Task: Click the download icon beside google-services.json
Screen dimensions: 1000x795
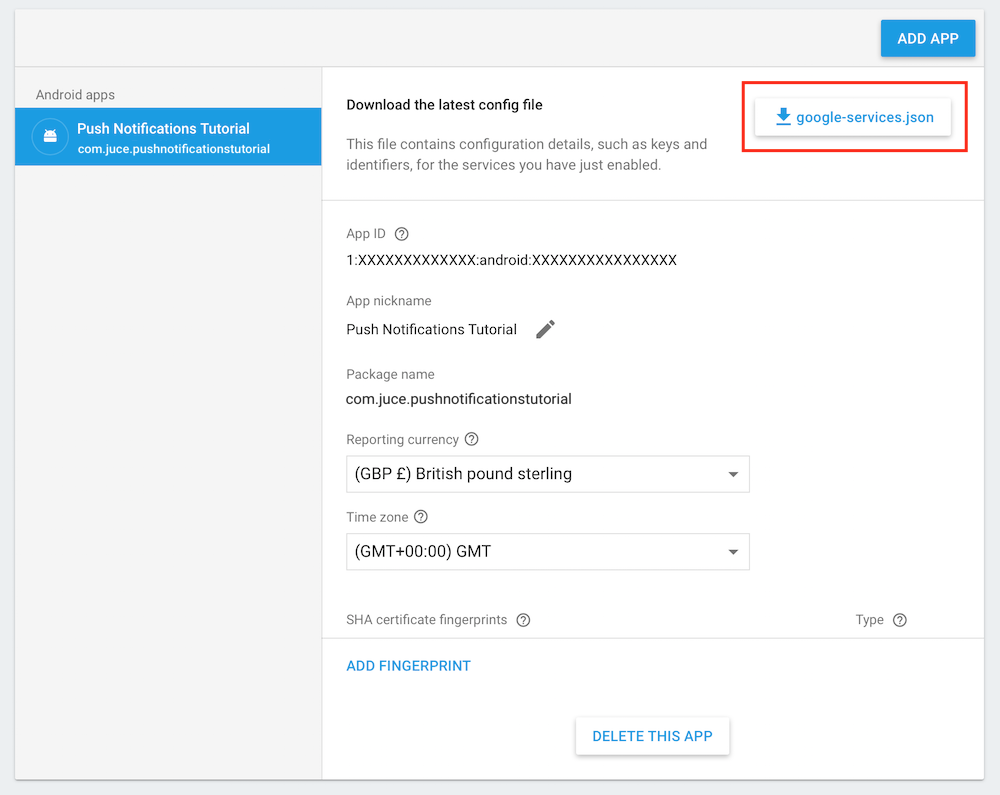Action: 783,116
